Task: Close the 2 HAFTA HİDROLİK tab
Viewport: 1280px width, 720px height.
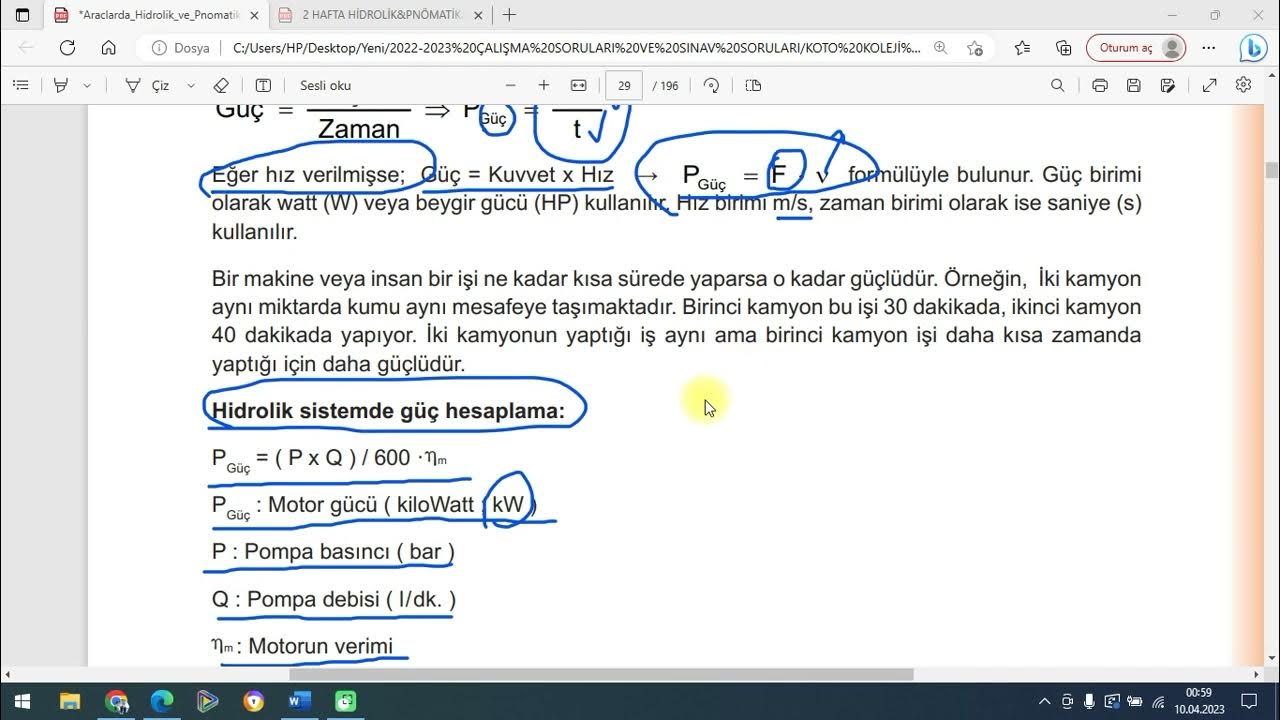Action: click(478, 15)
